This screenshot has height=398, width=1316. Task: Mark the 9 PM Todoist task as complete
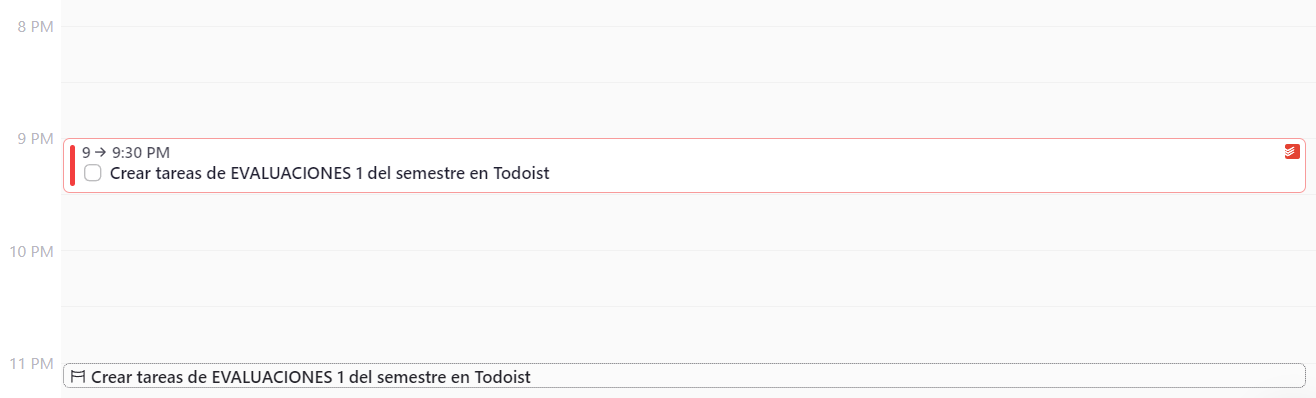pyautogui.click(x=93, y=173)
